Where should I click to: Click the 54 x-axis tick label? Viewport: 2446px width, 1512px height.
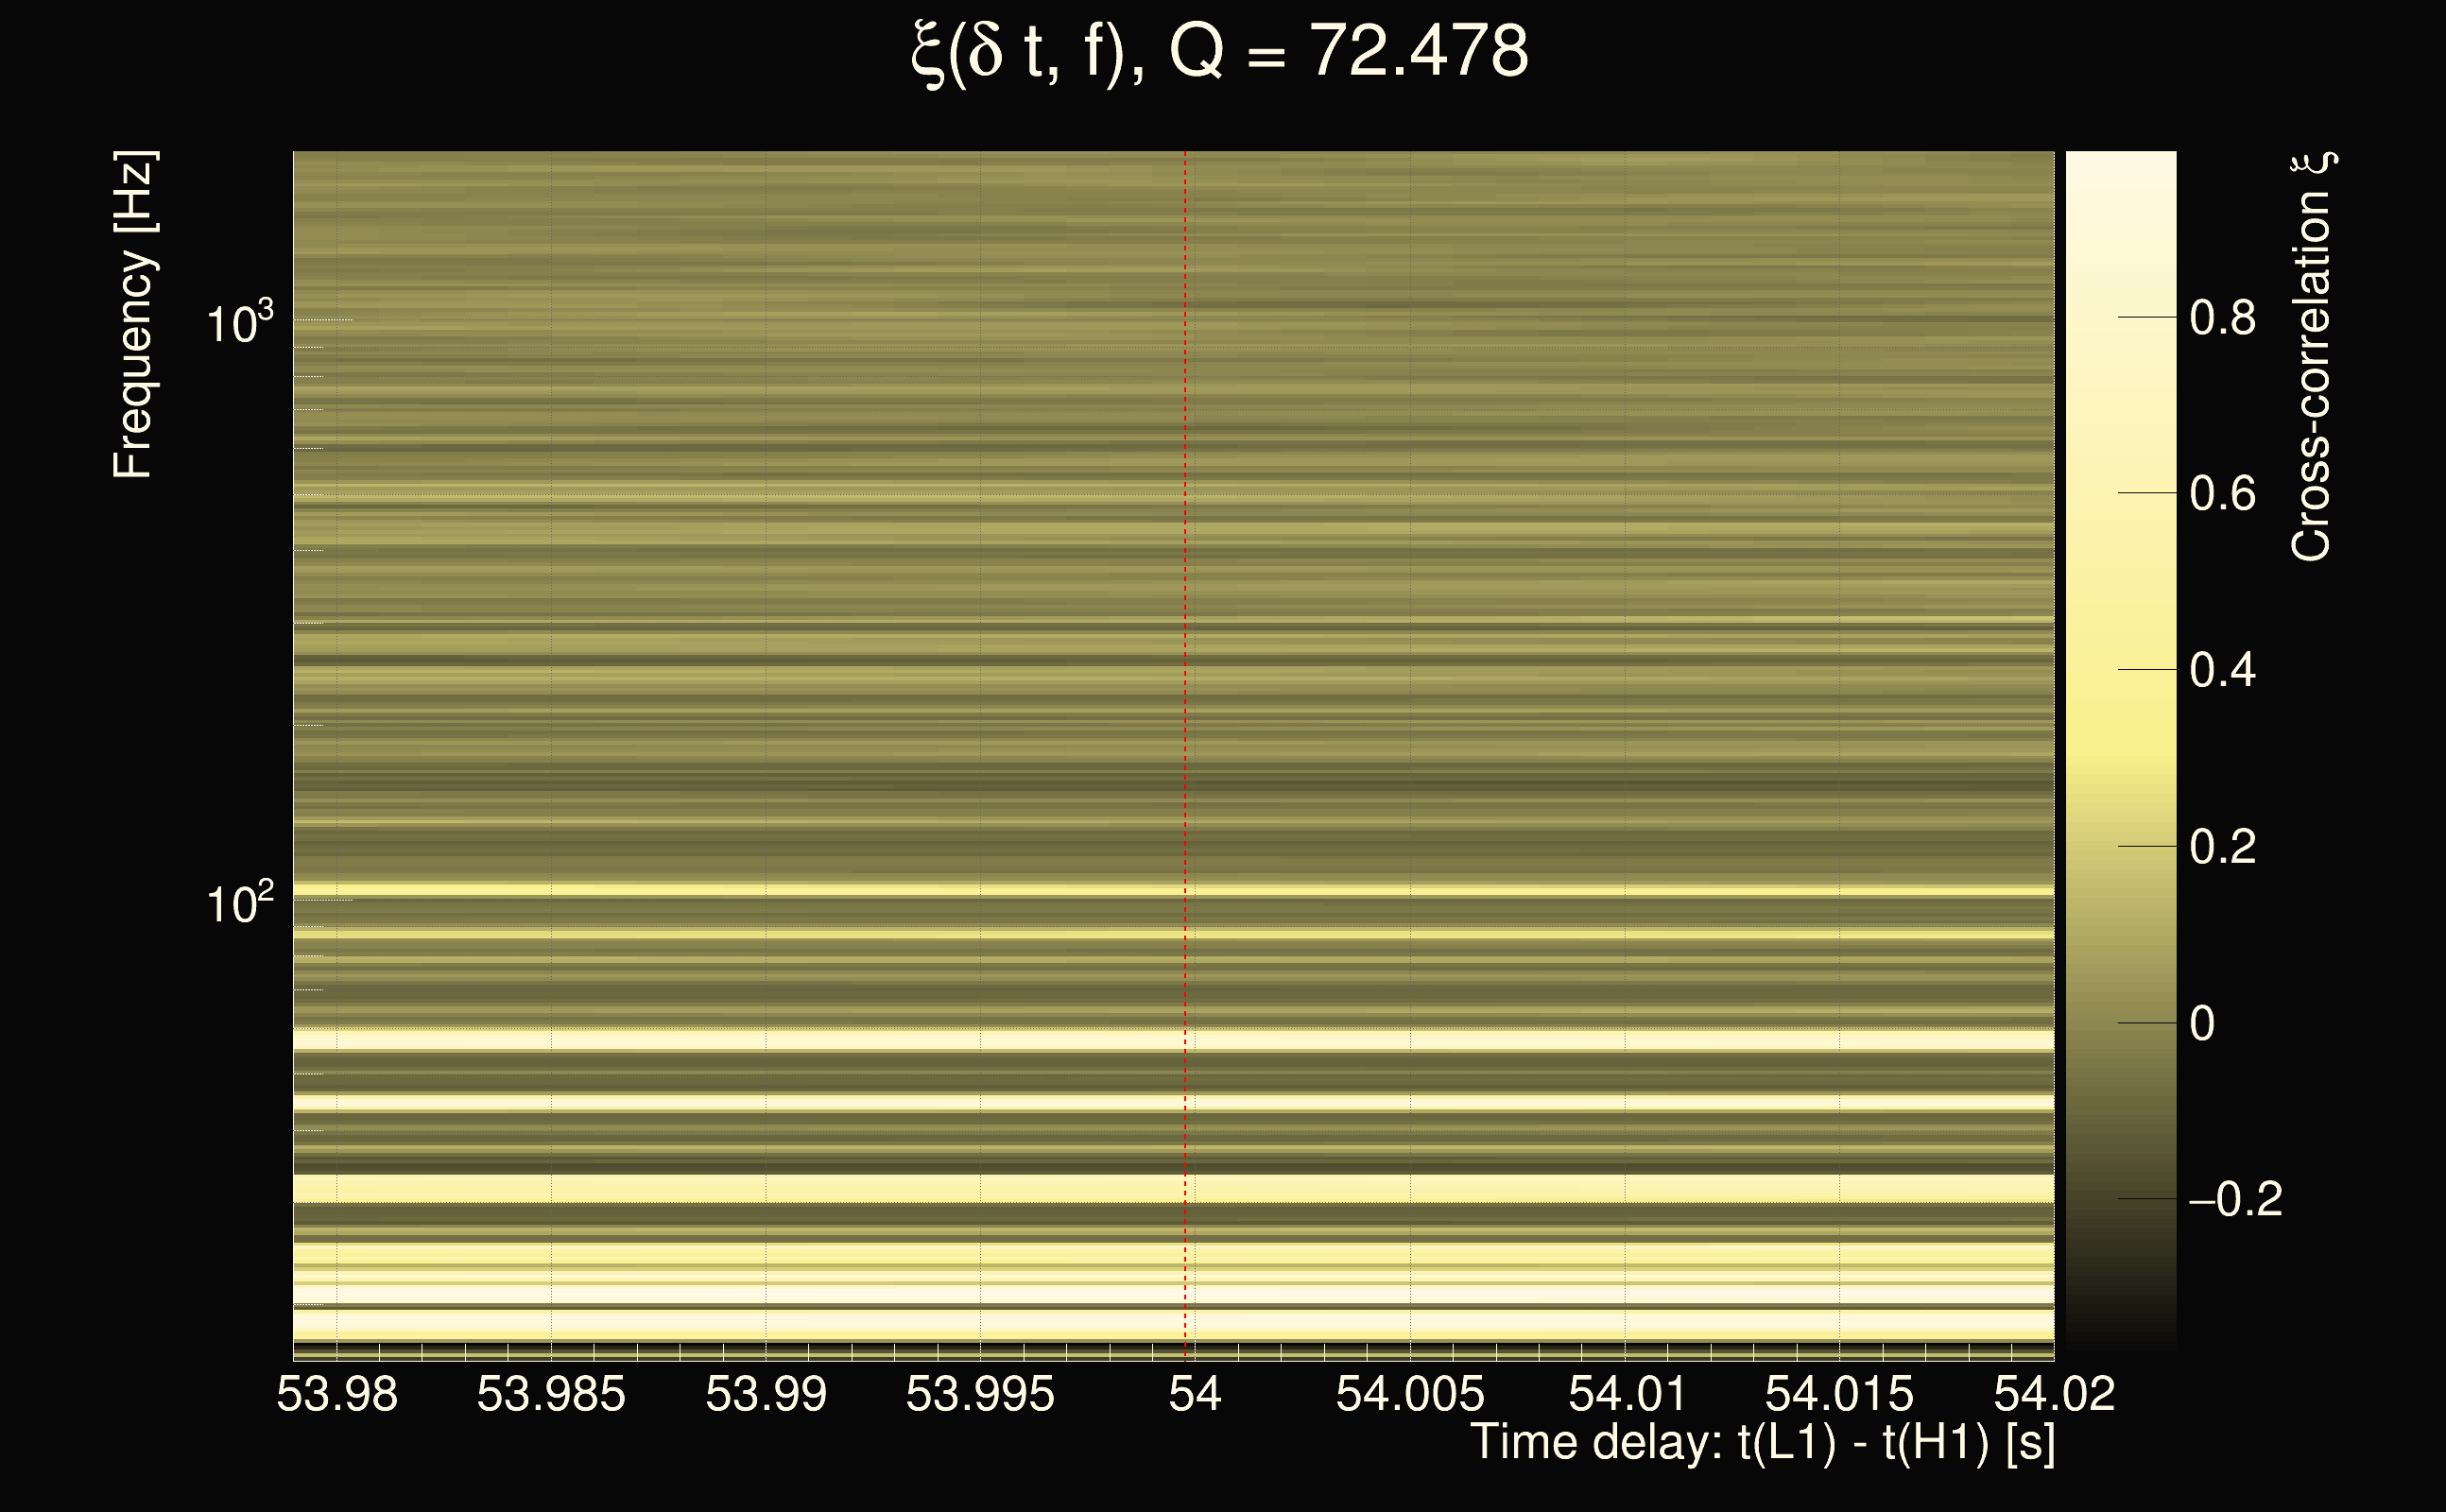[1195, 1394]
